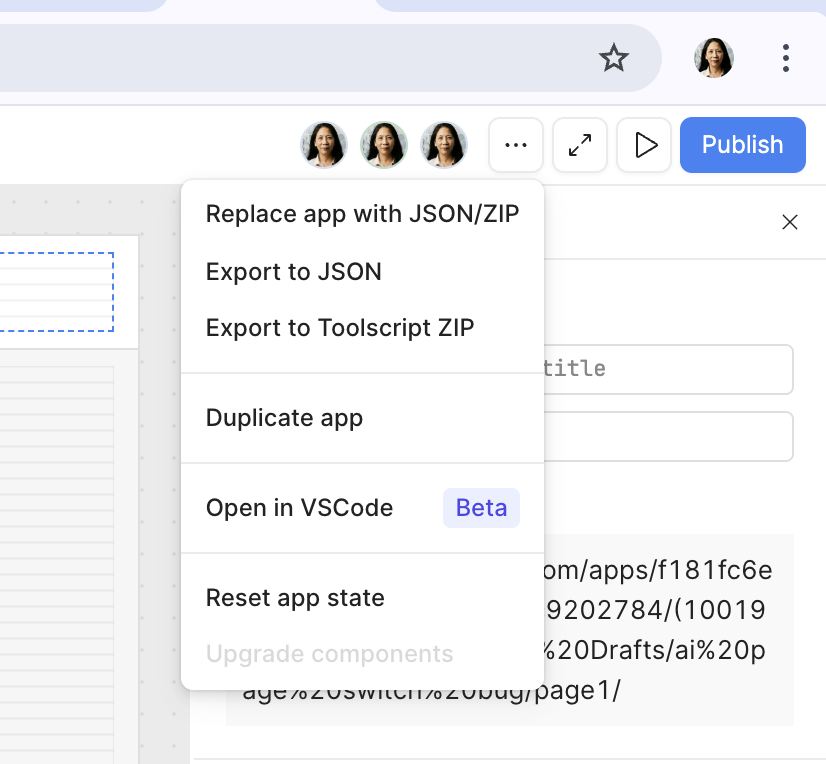Image resolution: width=826 pixels, height=764 pixels.
Task: Choose Duplicate app from the menu
Action: click(x=362, y=418)
